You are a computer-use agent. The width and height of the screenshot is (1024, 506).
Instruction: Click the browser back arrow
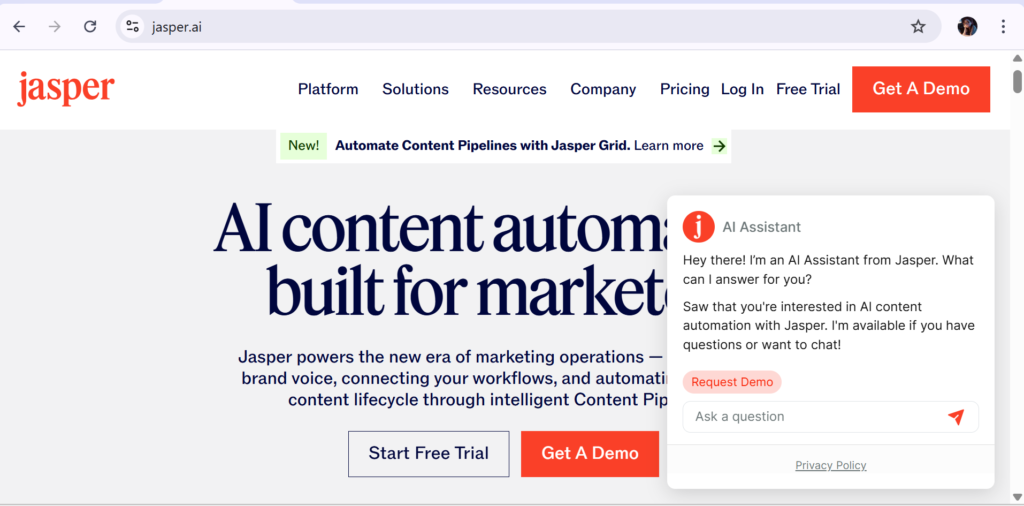coord(19,27)
